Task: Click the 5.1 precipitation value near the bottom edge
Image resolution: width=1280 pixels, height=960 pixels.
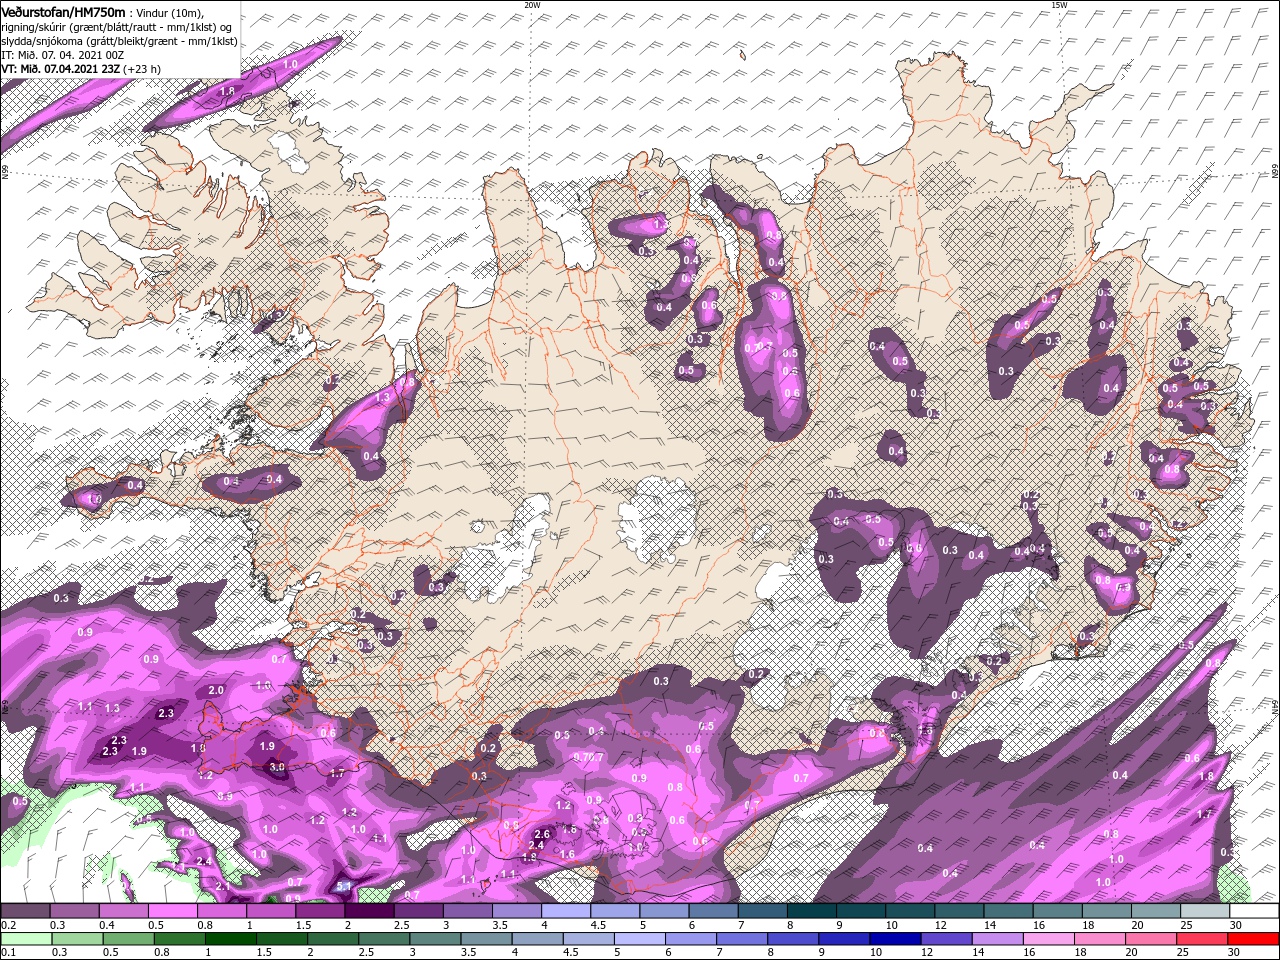Action: [x=344, y=886]
